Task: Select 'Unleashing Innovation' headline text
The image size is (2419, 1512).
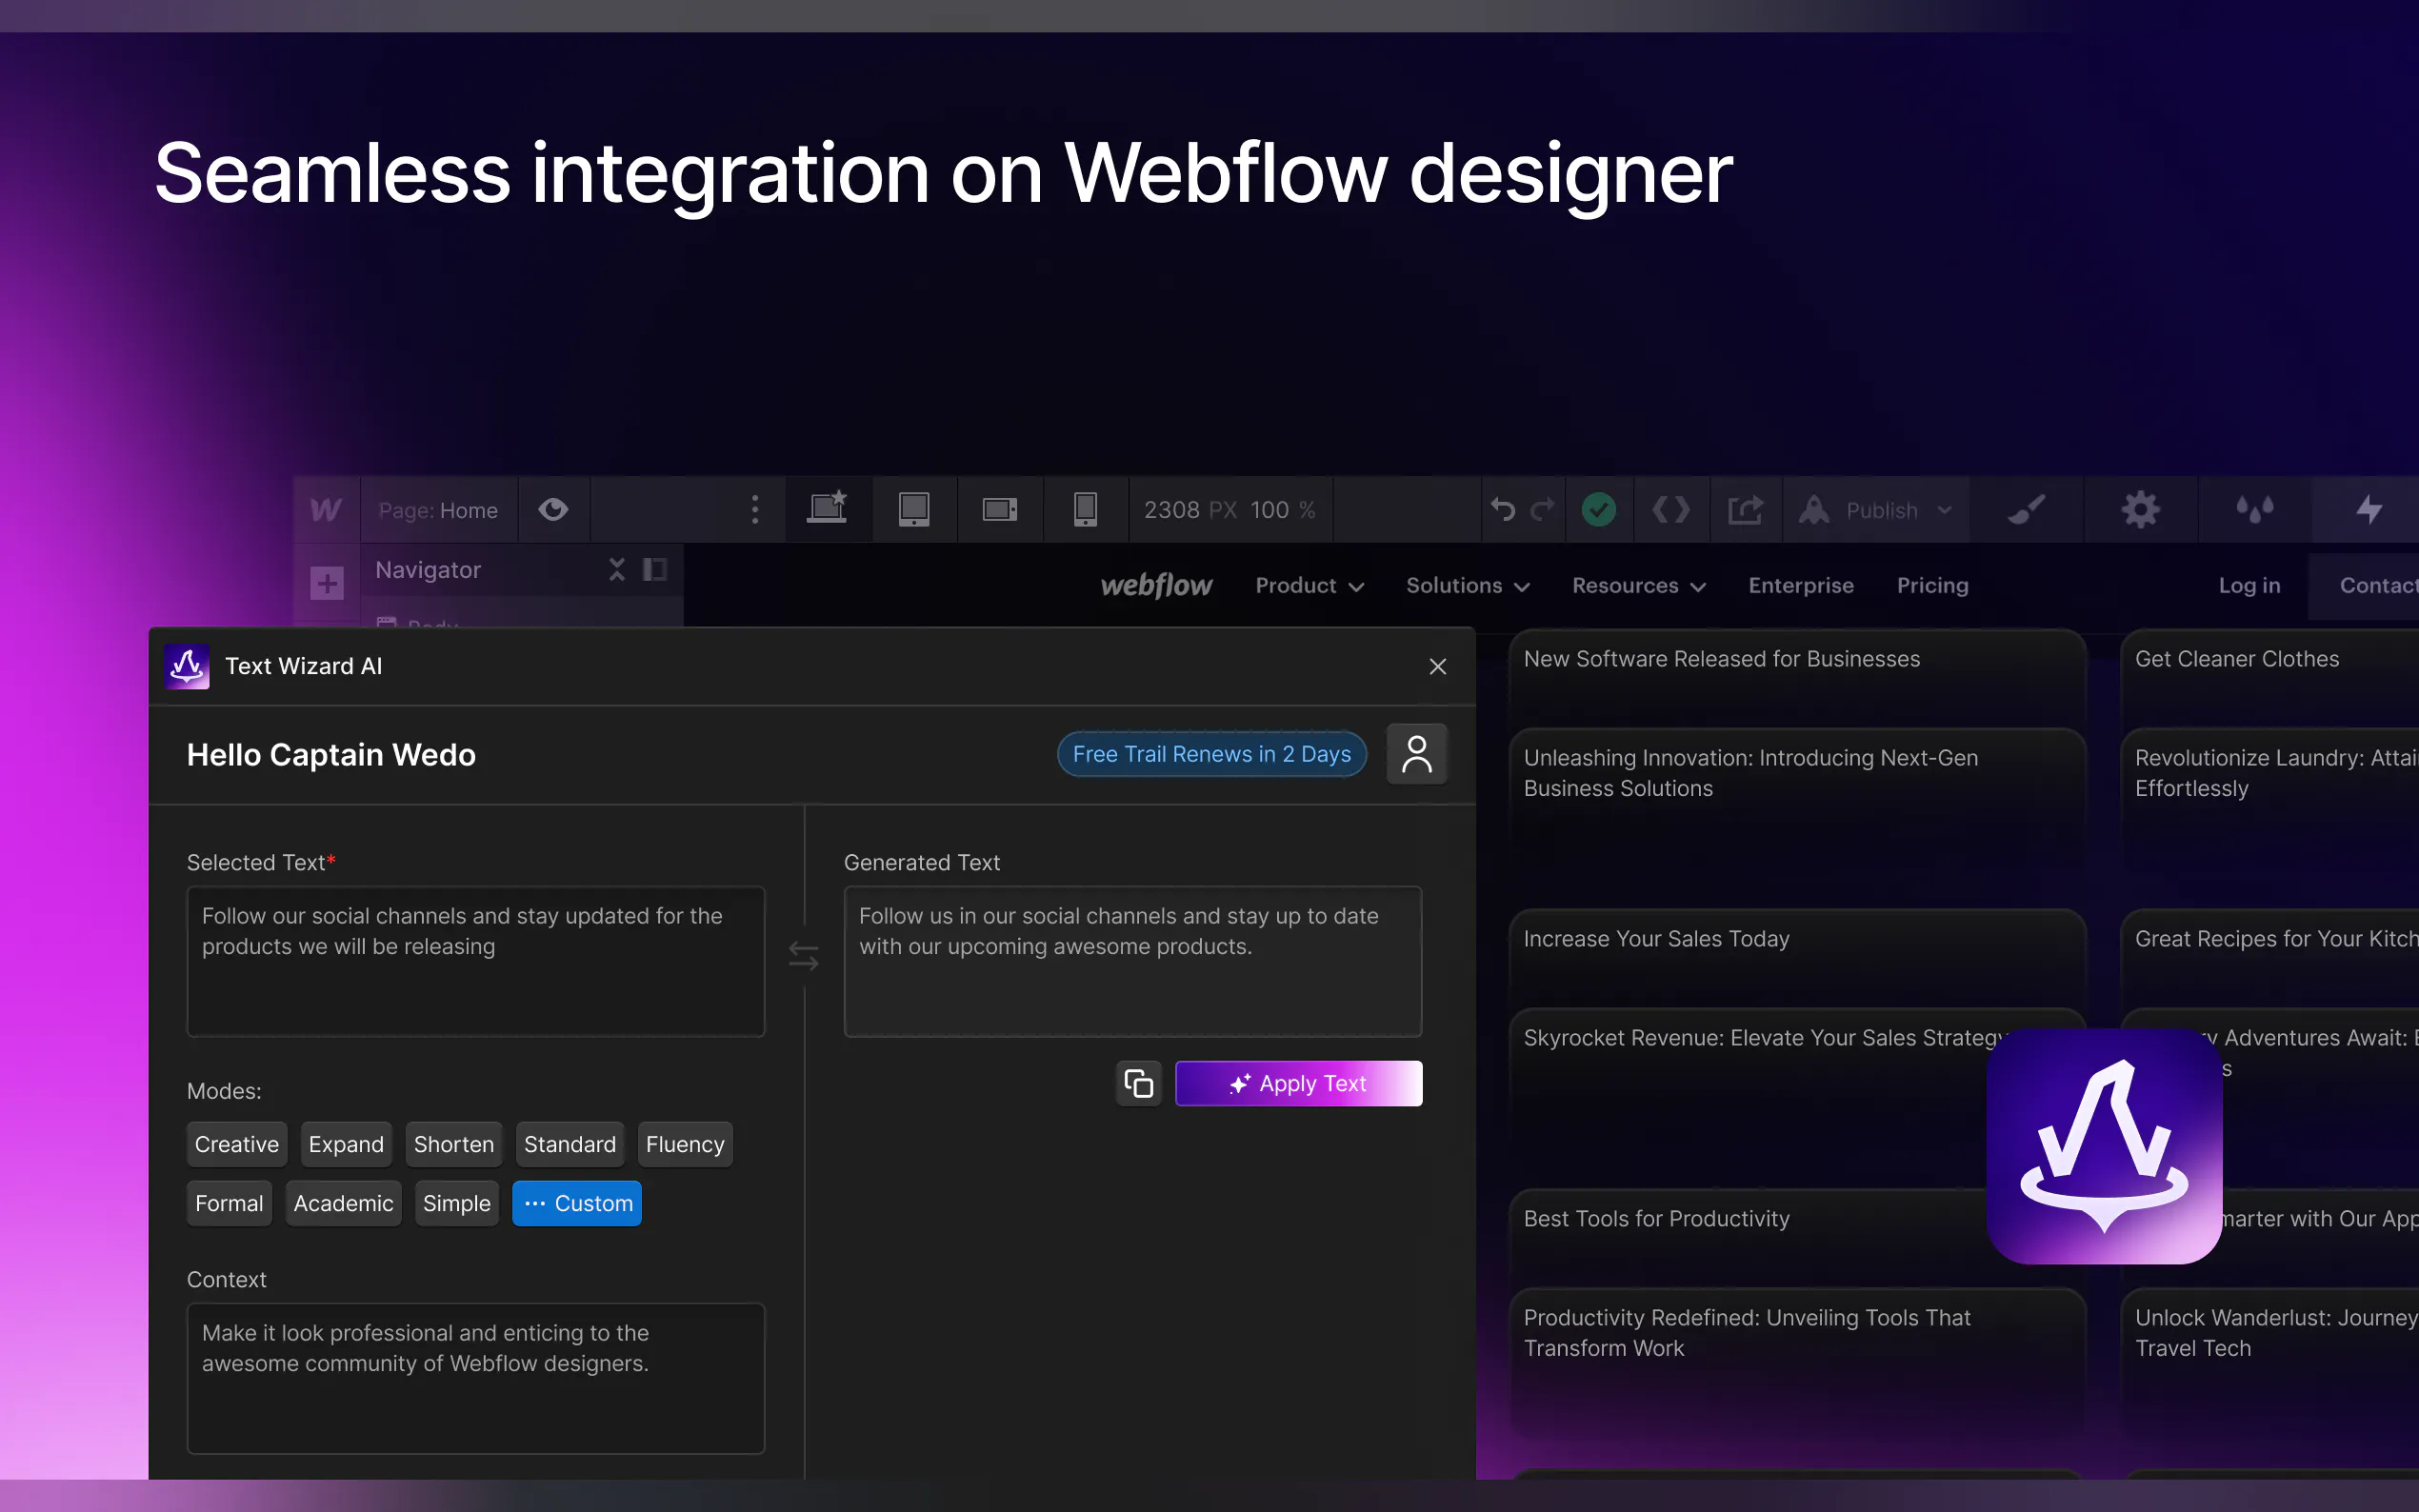Action: click(x=1751, y=773)
